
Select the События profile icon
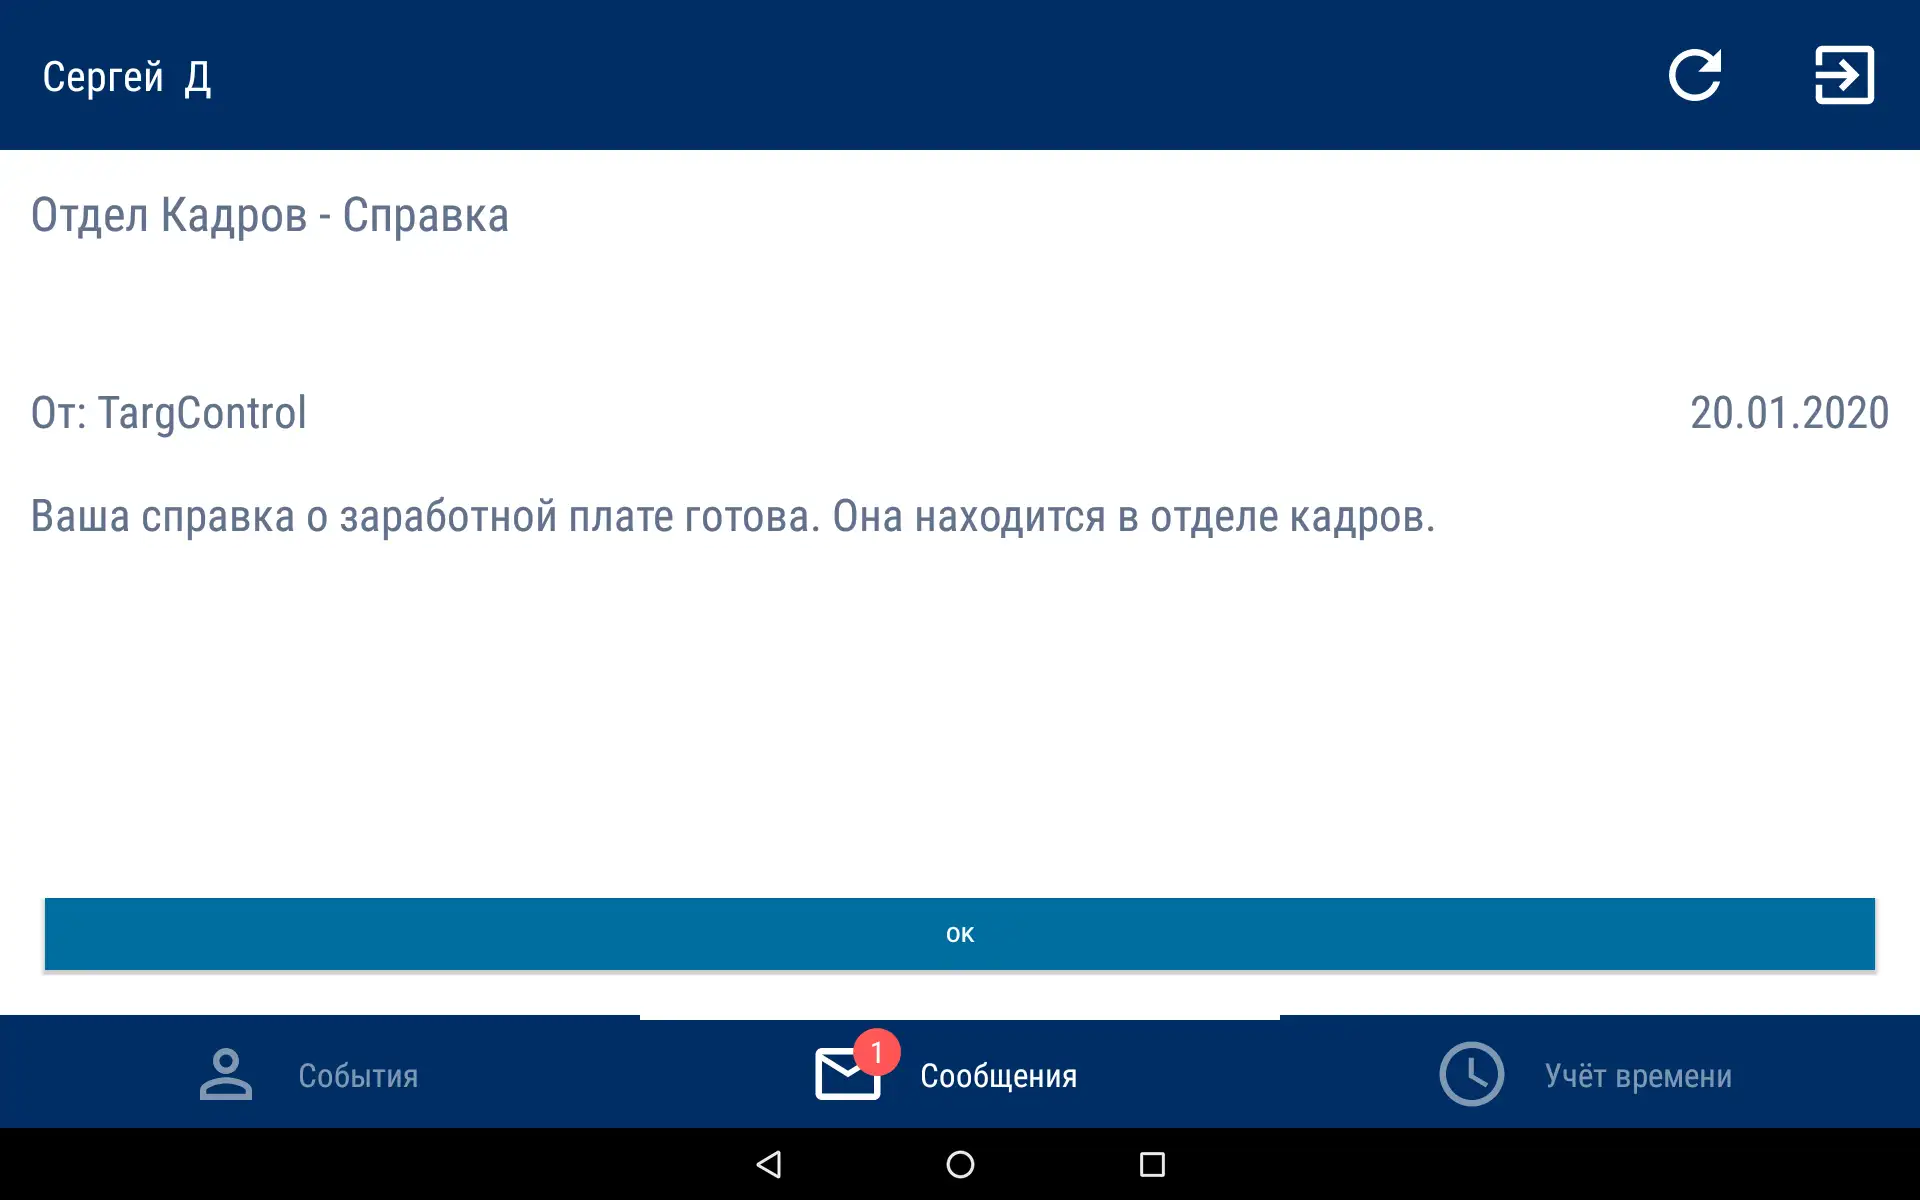pyautogui.click(x=224, y=1075)
